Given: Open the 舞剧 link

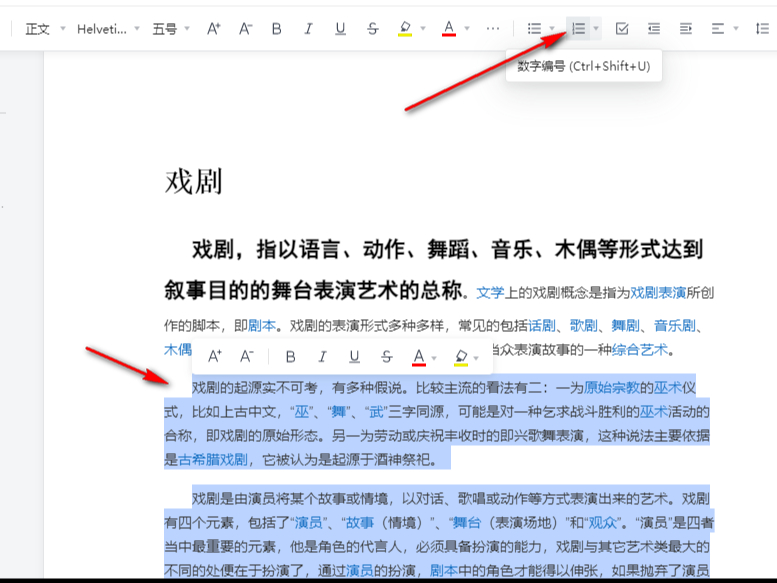Looking at the screenshot, I should click(x=625, y=325).
